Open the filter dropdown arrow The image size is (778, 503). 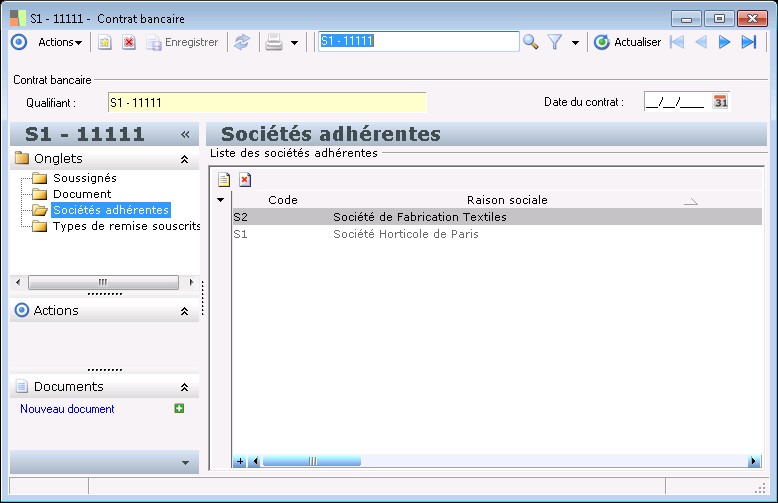coord(575,43)
